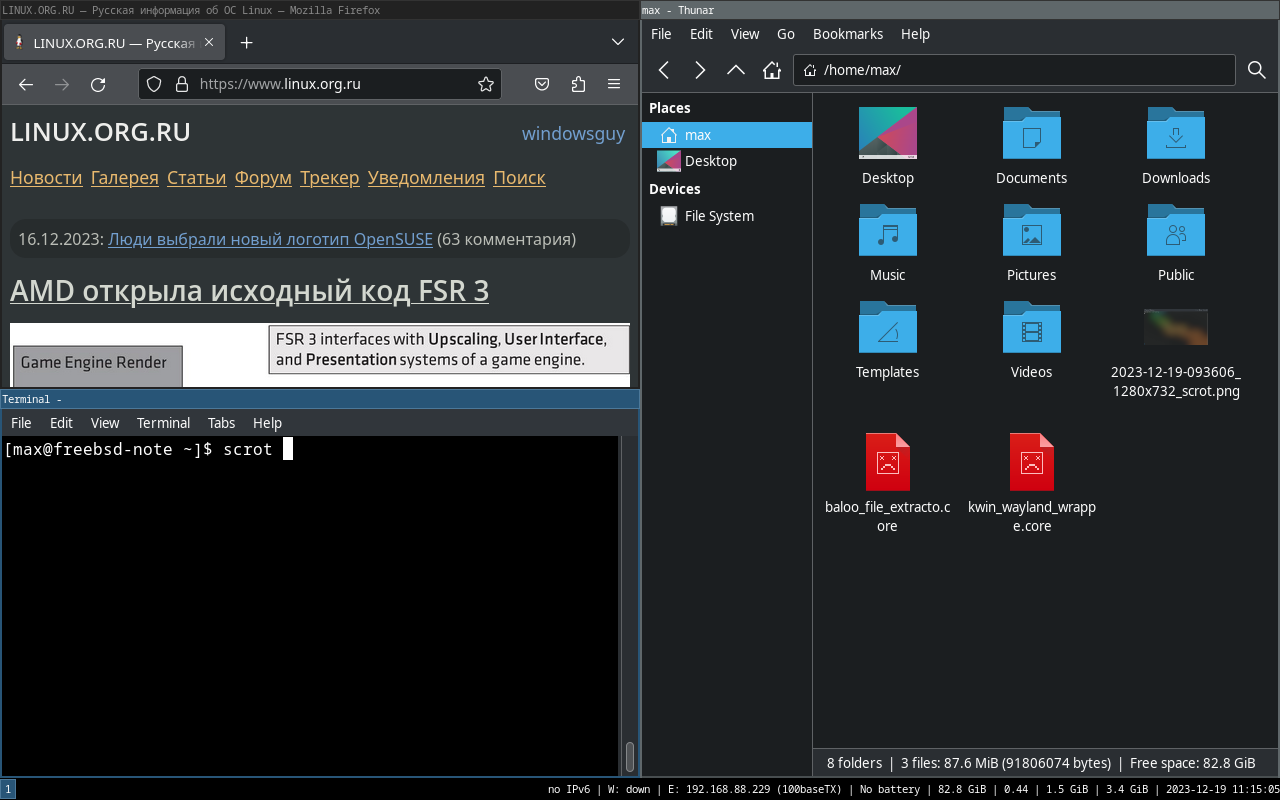Open Thunar Go menu
Screen dimensions: 1280x800
(786, 34)
